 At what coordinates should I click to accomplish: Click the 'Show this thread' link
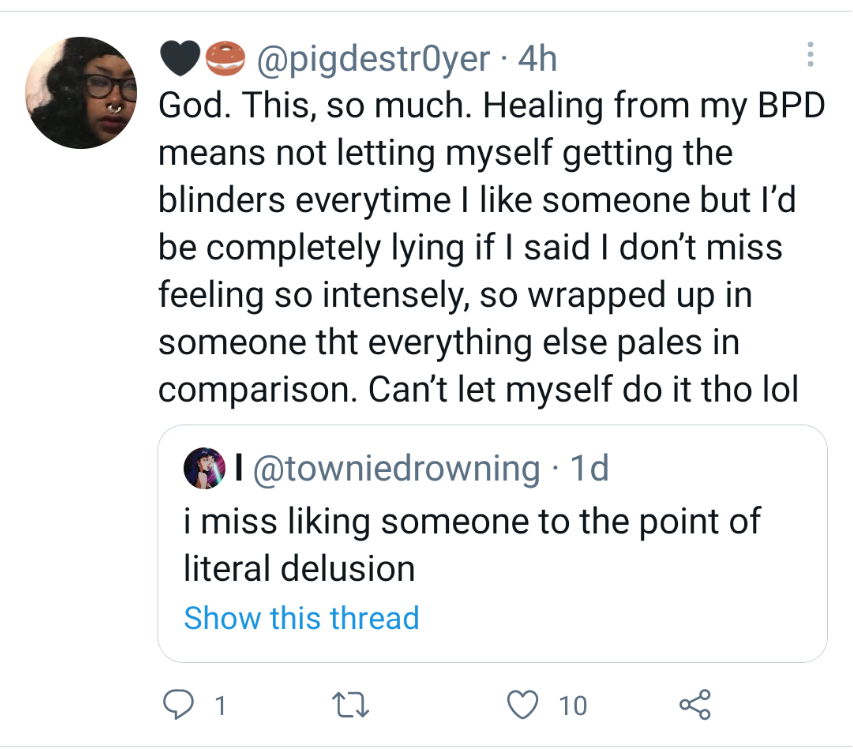tap(301, 618)
